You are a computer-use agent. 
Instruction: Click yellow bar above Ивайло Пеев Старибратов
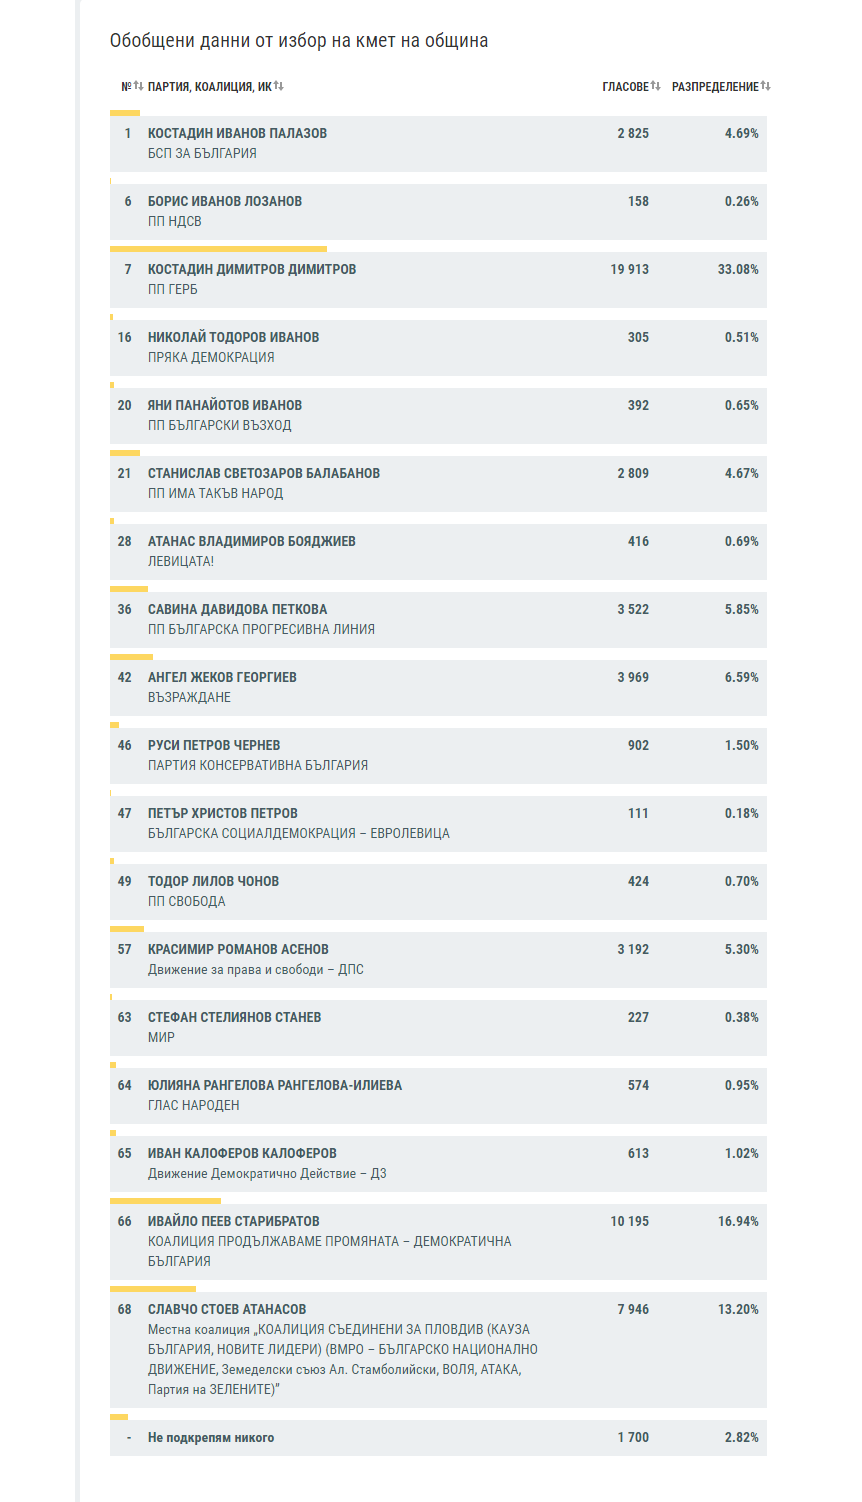[165, 1200]
